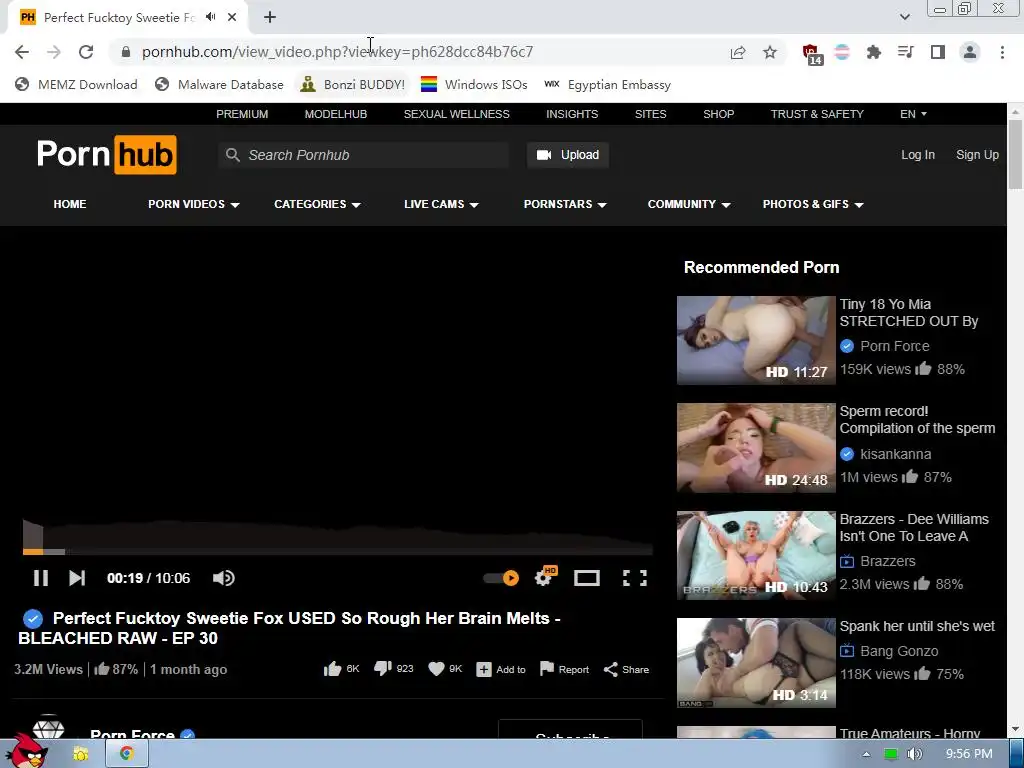Open the SITES top menu item
Screen dimensions: 1024x768
pyautogui.click(x=650, y=114)
